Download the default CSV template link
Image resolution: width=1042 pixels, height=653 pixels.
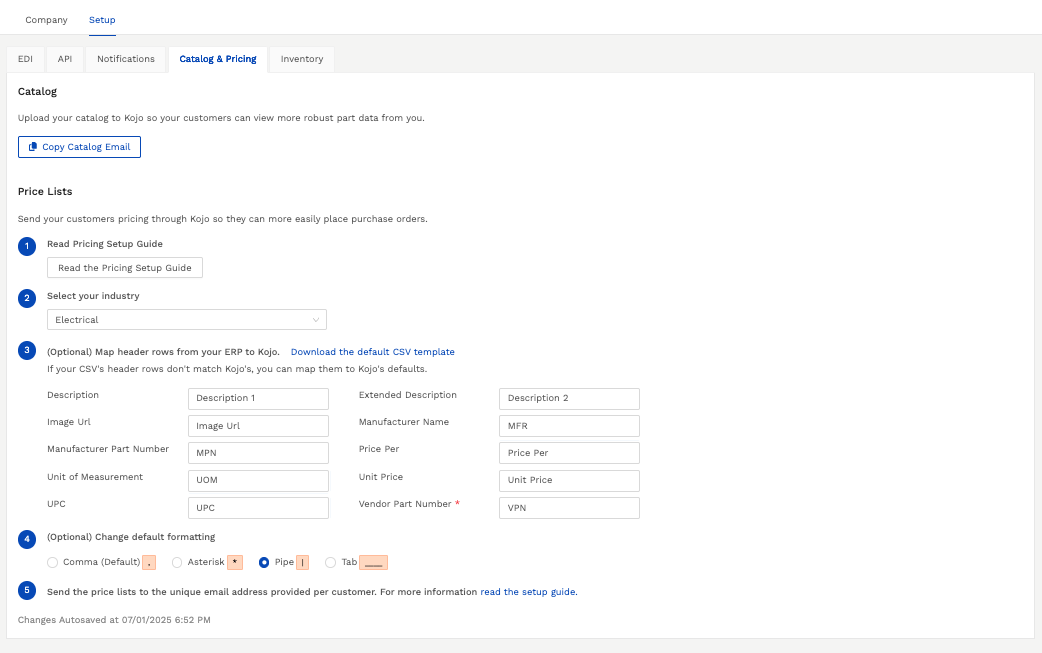(373, 352)
